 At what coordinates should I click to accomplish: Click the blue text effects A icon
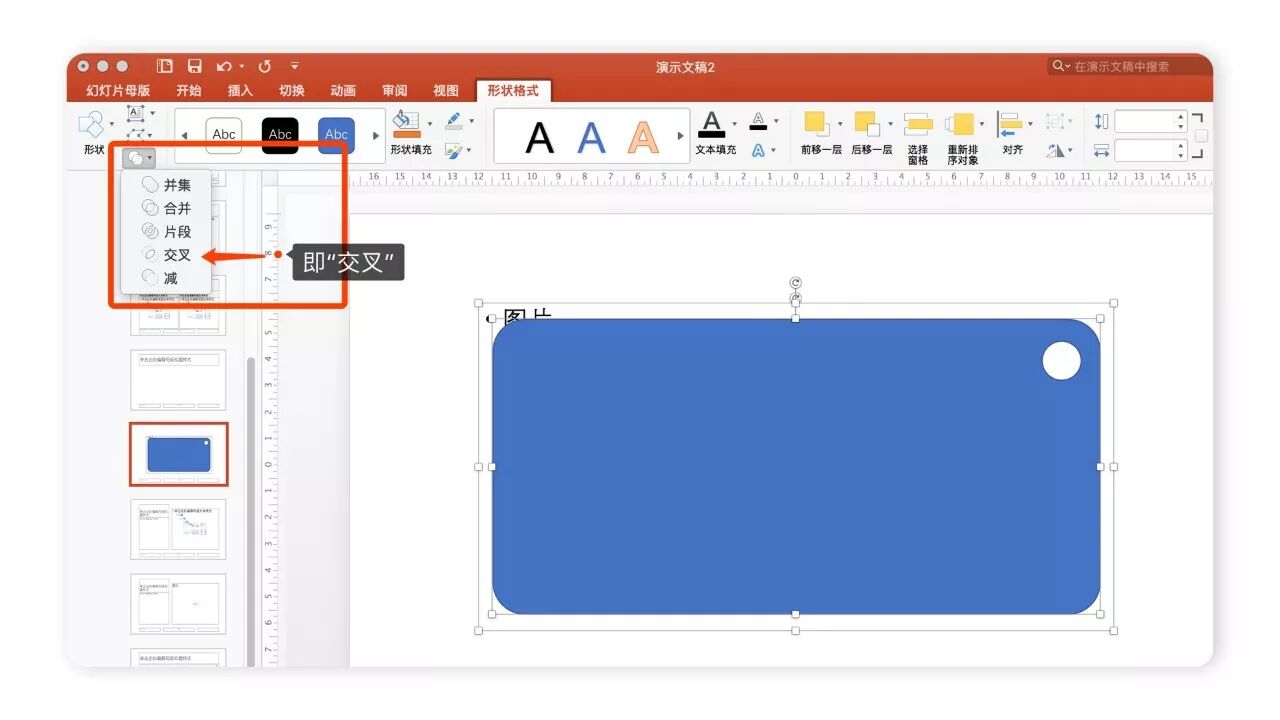(x=758, y=150)
